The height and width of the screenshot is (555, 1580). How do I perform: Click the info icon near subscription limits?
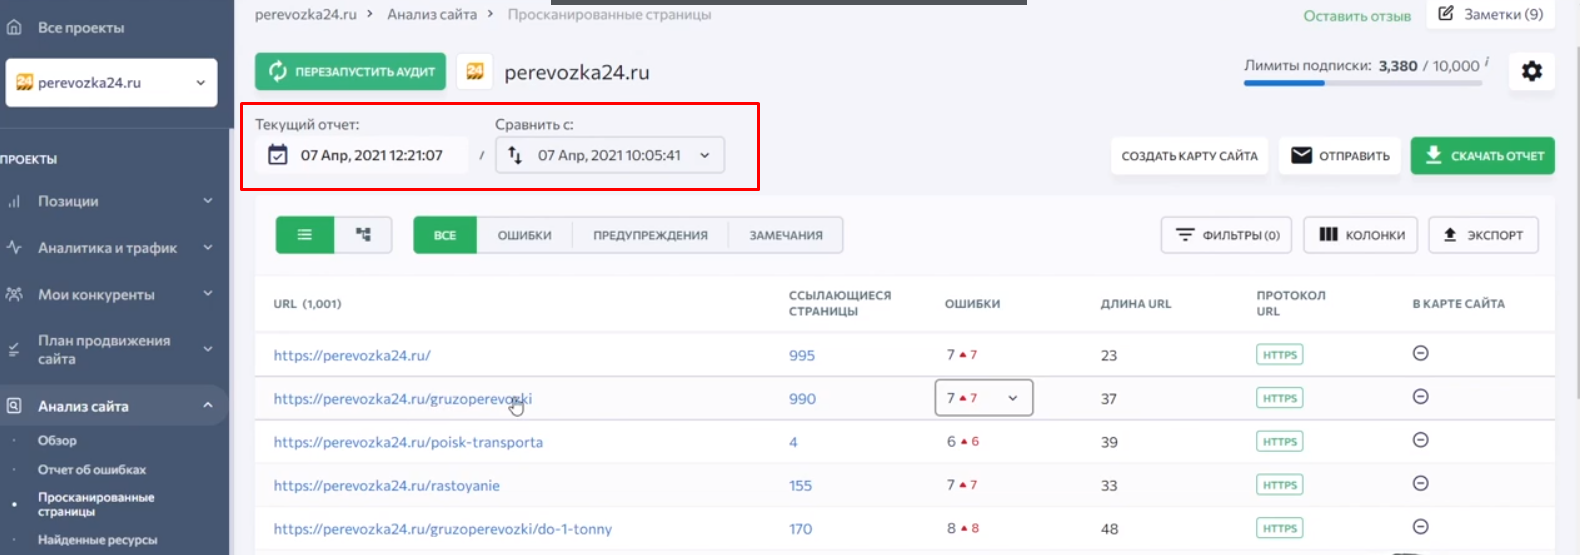pyautogui.click(x=1487, y=62)
